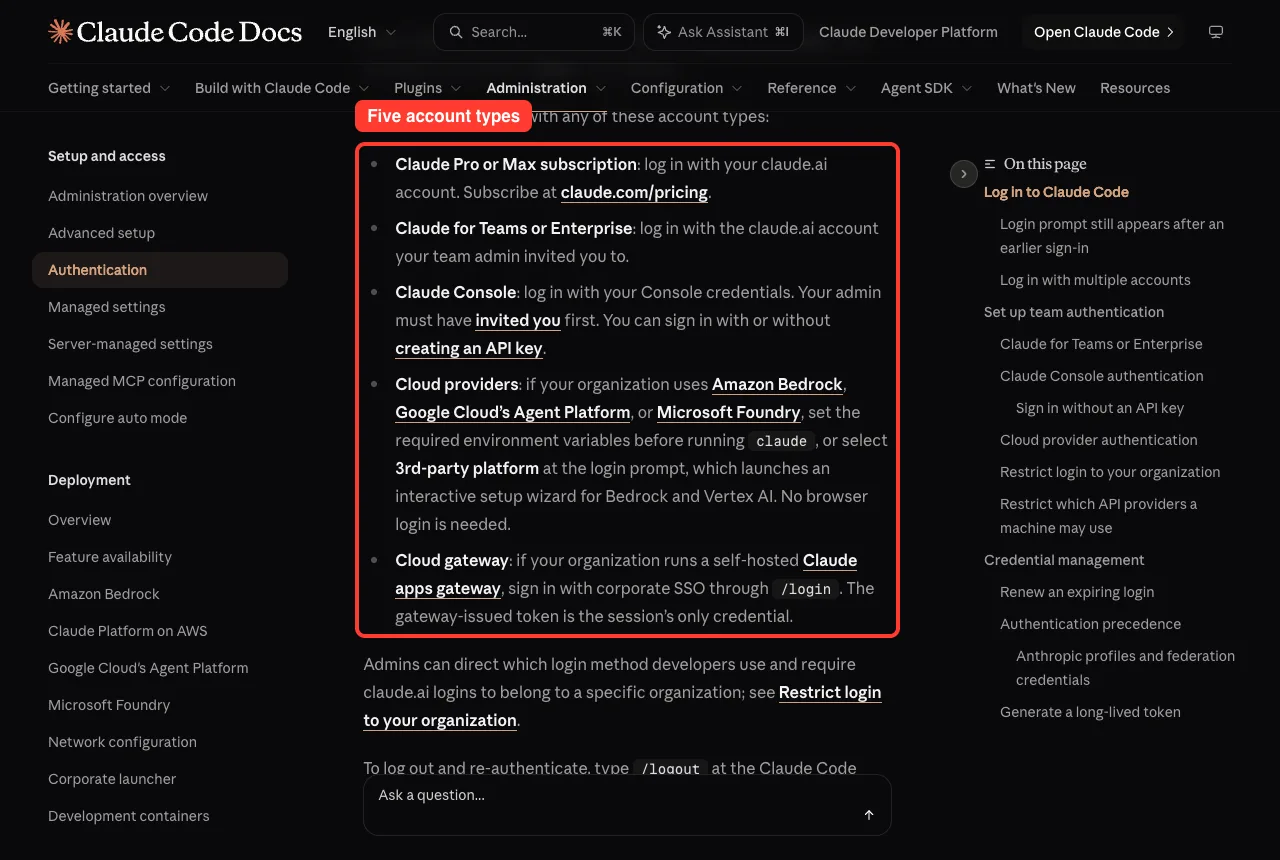Expand the Getting started menu
Viewport: 1280px width, 860px height.
click(x=109, y=88)
